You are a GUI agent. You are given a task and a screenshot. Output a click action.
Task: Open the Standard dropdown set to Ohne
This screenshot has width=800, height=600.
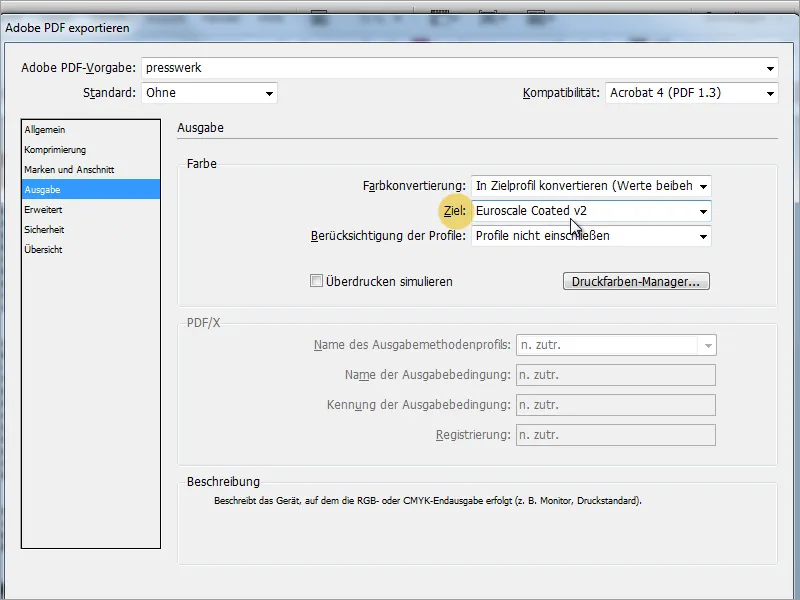point(209,93)
